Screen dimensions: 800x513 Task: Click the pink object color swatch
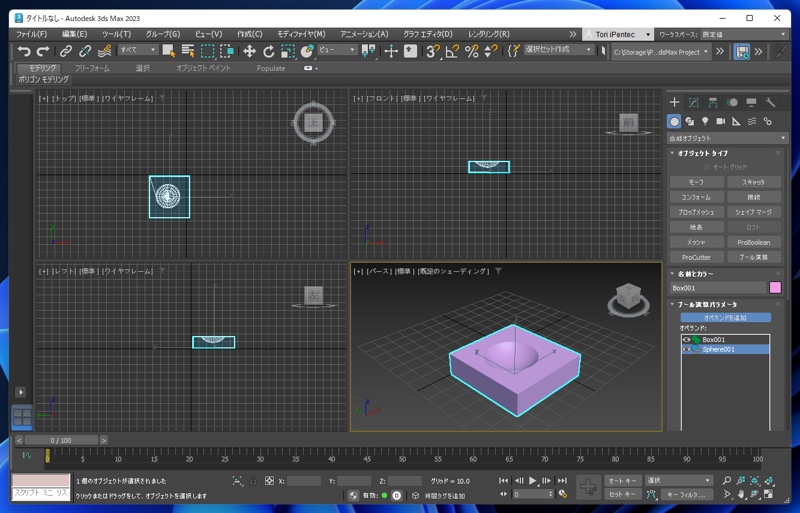click(775, 288)
